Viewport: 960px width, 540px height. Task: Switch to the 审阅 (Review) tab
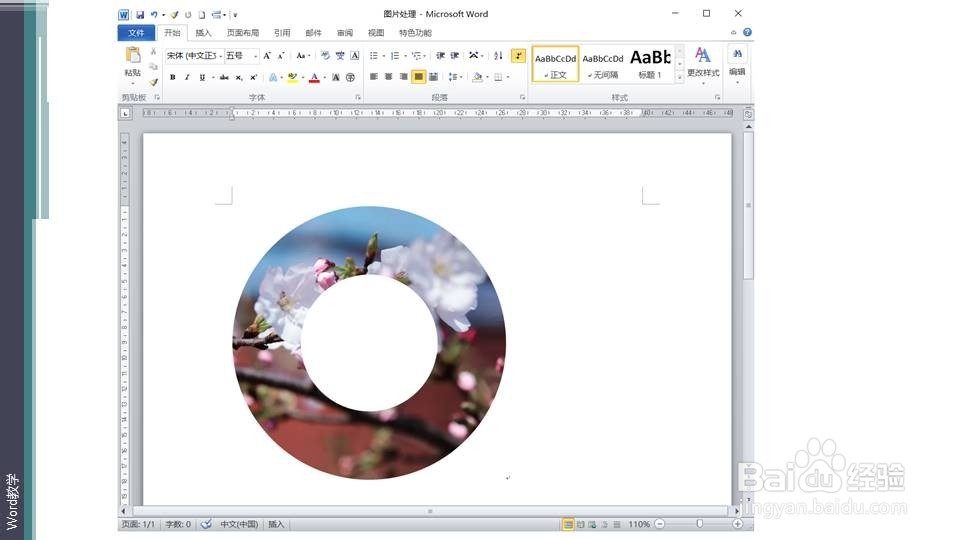[x=345, y=33]
